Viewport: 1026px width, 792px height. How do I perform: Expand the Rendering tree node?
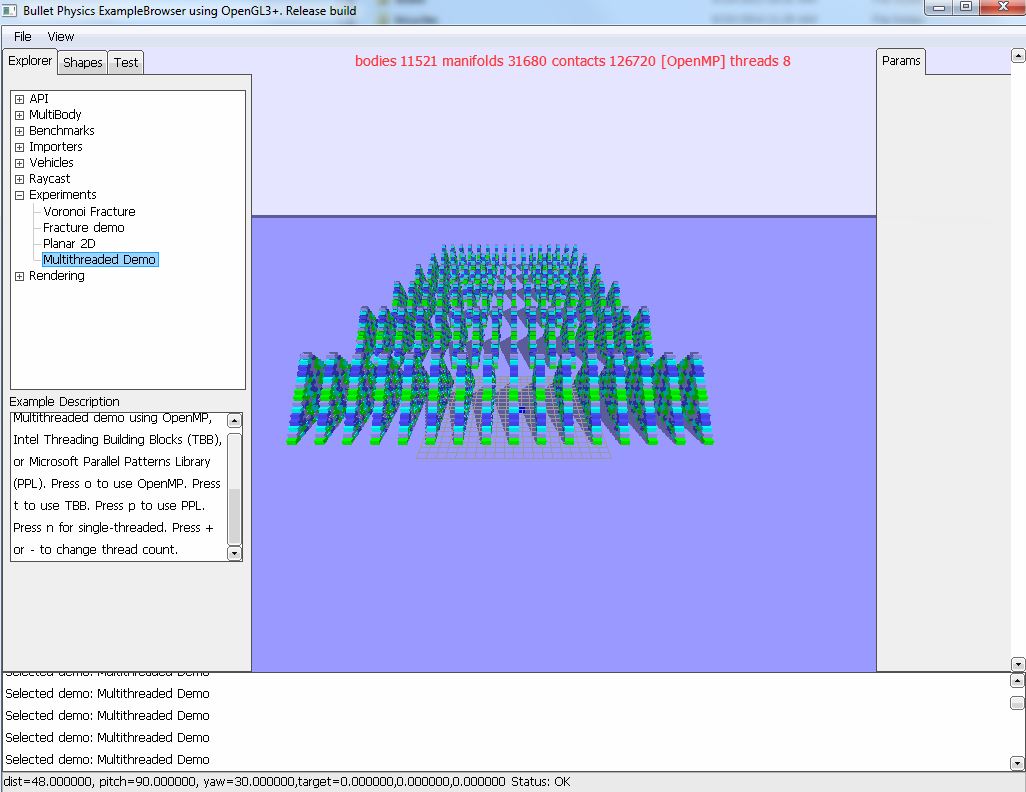[20, 276]
